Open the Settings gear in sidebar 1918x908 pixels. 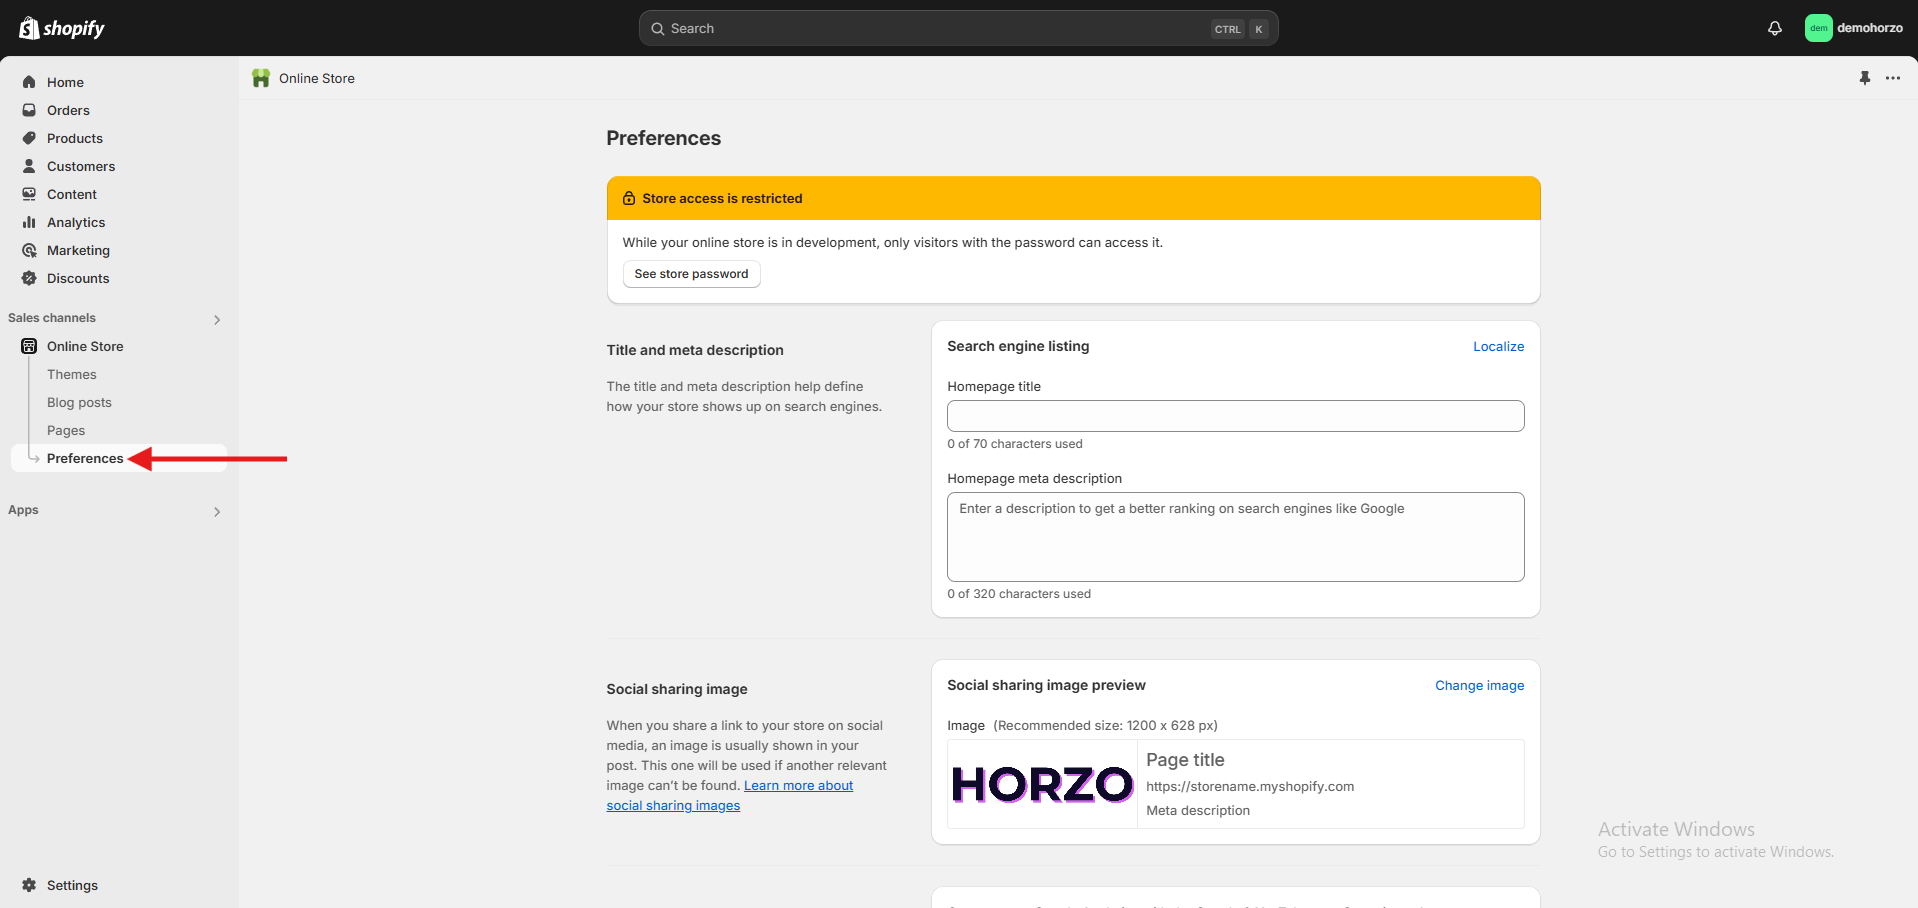29,885
